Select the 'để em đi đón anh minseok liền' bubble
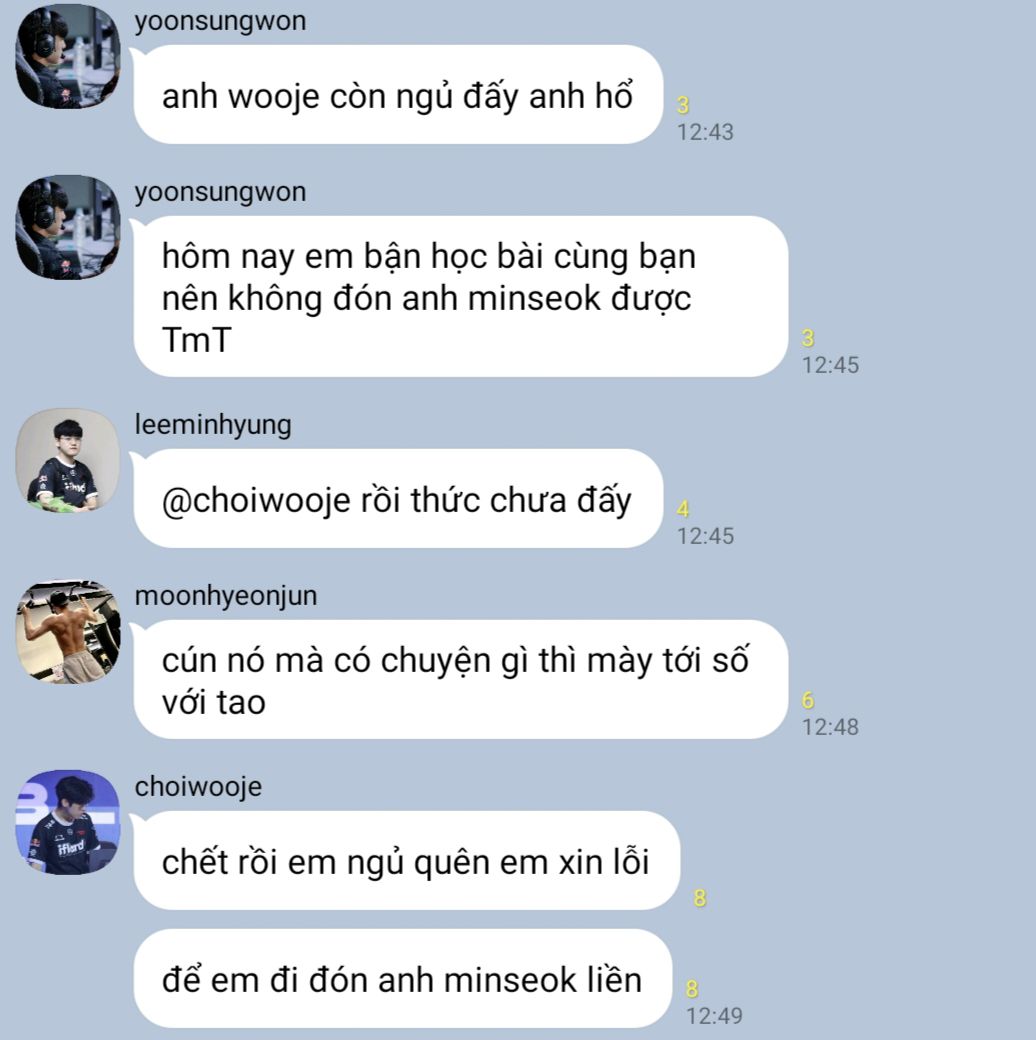The width and height of the screenshot is (1036, 1040). tap(403, 978)
